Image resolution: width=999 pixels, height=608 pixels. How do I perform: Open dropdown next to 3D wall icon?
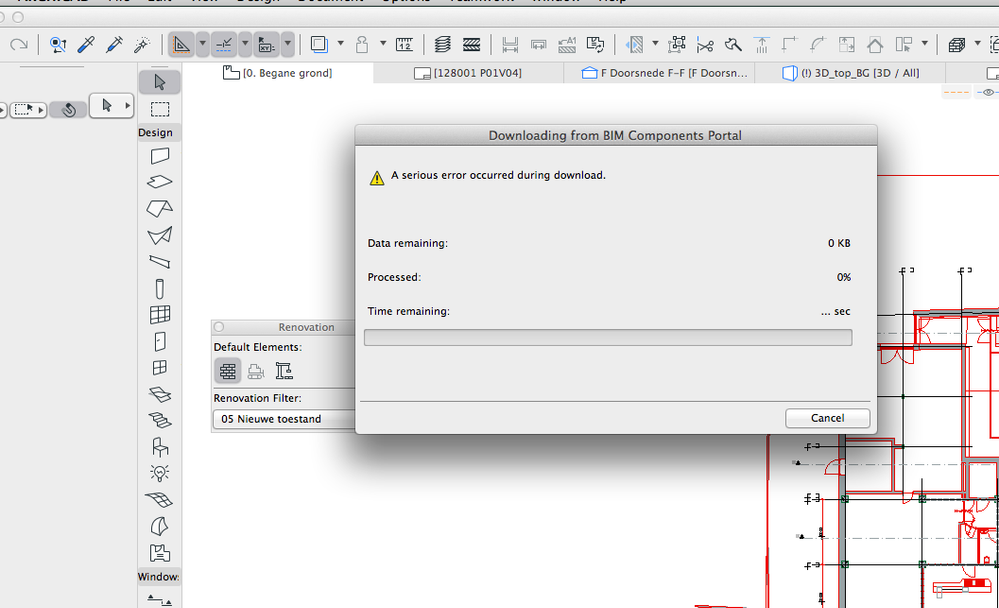pyautogui.click(x=977, y=44)
